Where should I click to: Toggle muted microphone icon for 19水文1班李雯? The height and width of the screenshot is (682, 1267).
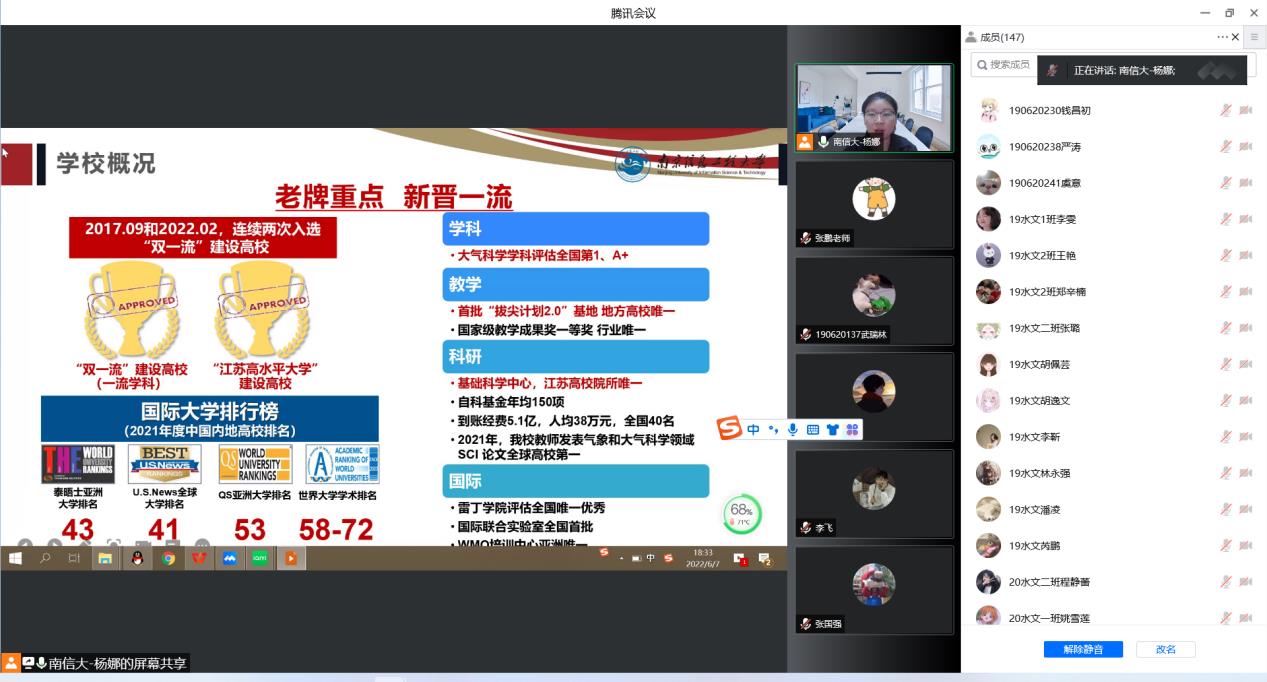click(x=1225, y=219)
